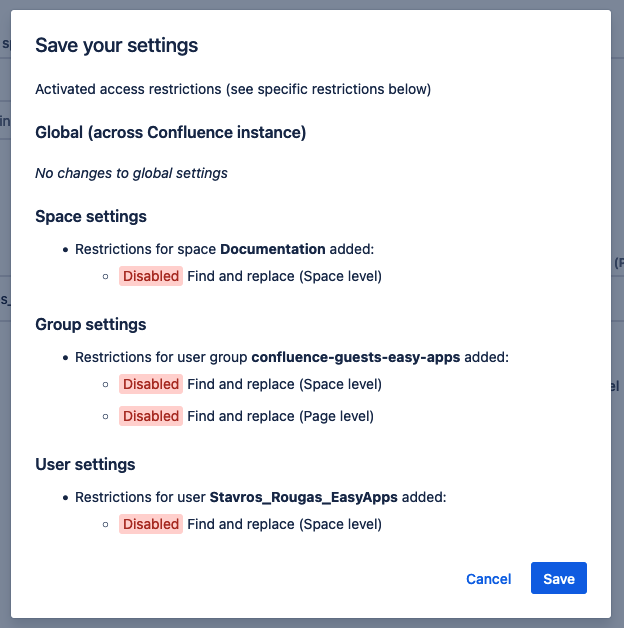The height and width of the screenshot is (628, 624).
Task: Click the Disabled badge under Space settings
Action: click(151, 276)
